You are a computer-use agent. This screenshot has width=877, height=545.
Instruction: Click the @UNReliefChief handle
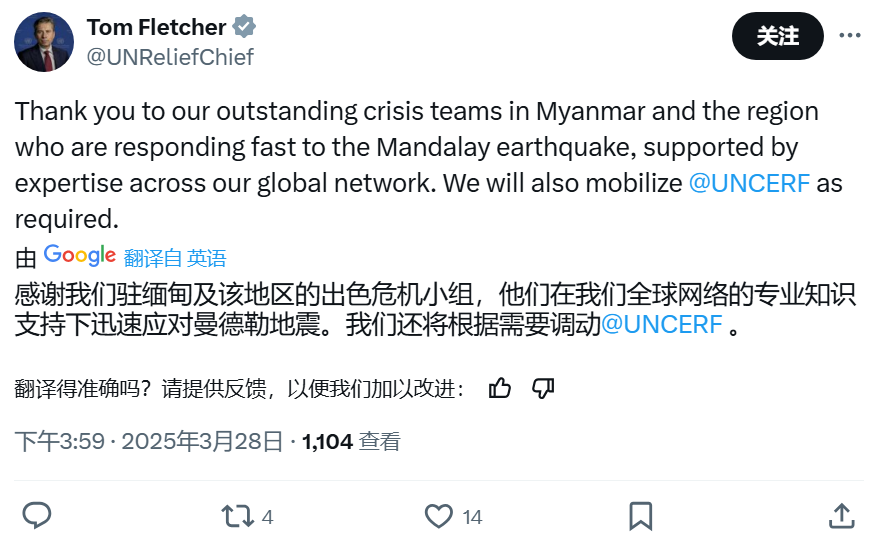(170, 57)
